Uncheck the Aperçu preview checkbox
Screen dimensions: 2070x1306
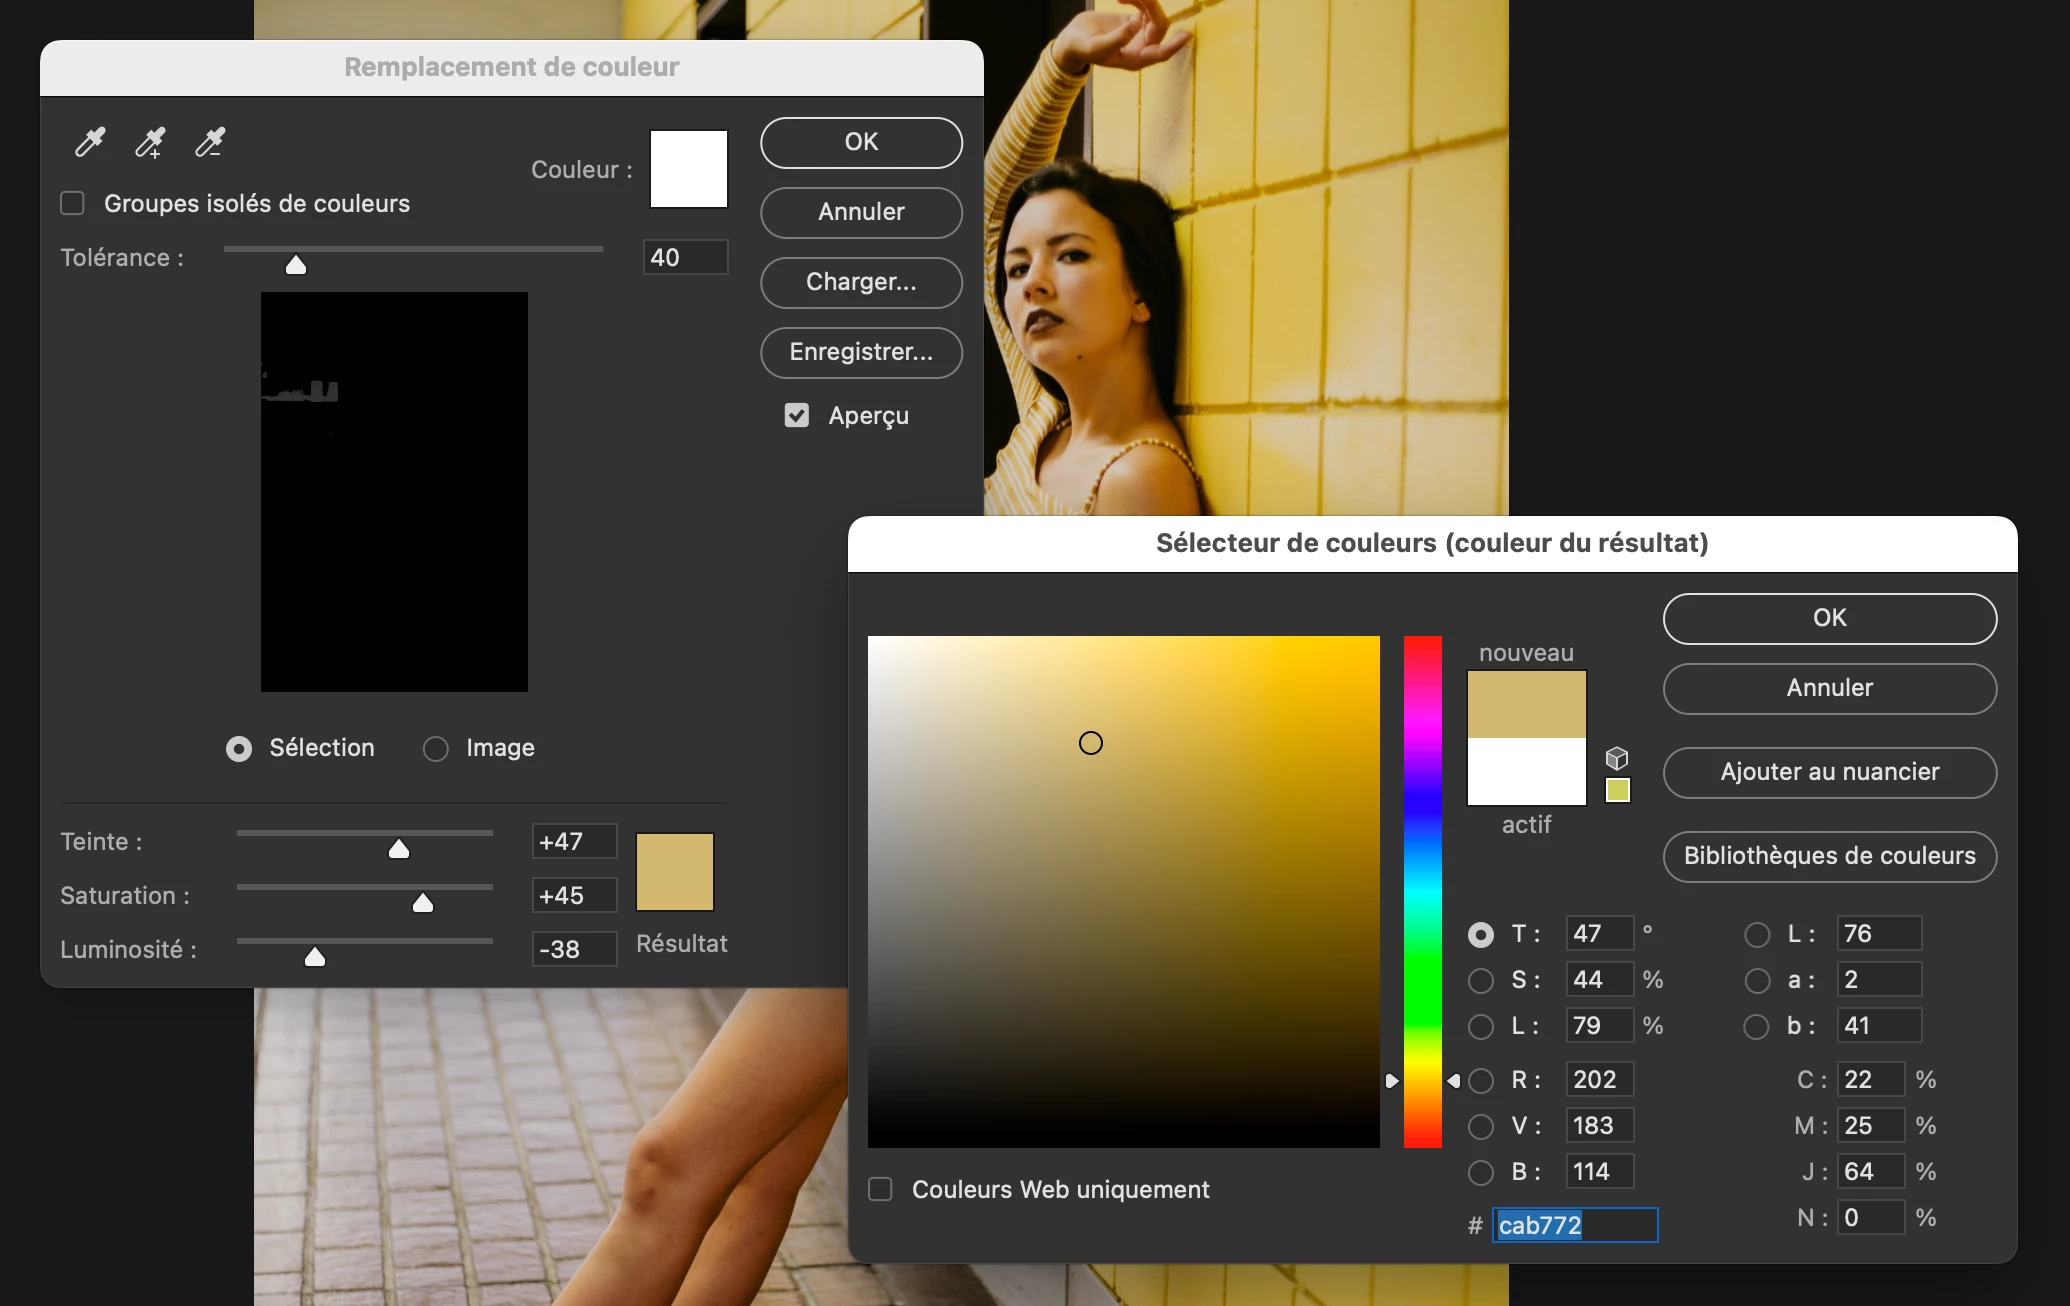click(x=797, y=415)
